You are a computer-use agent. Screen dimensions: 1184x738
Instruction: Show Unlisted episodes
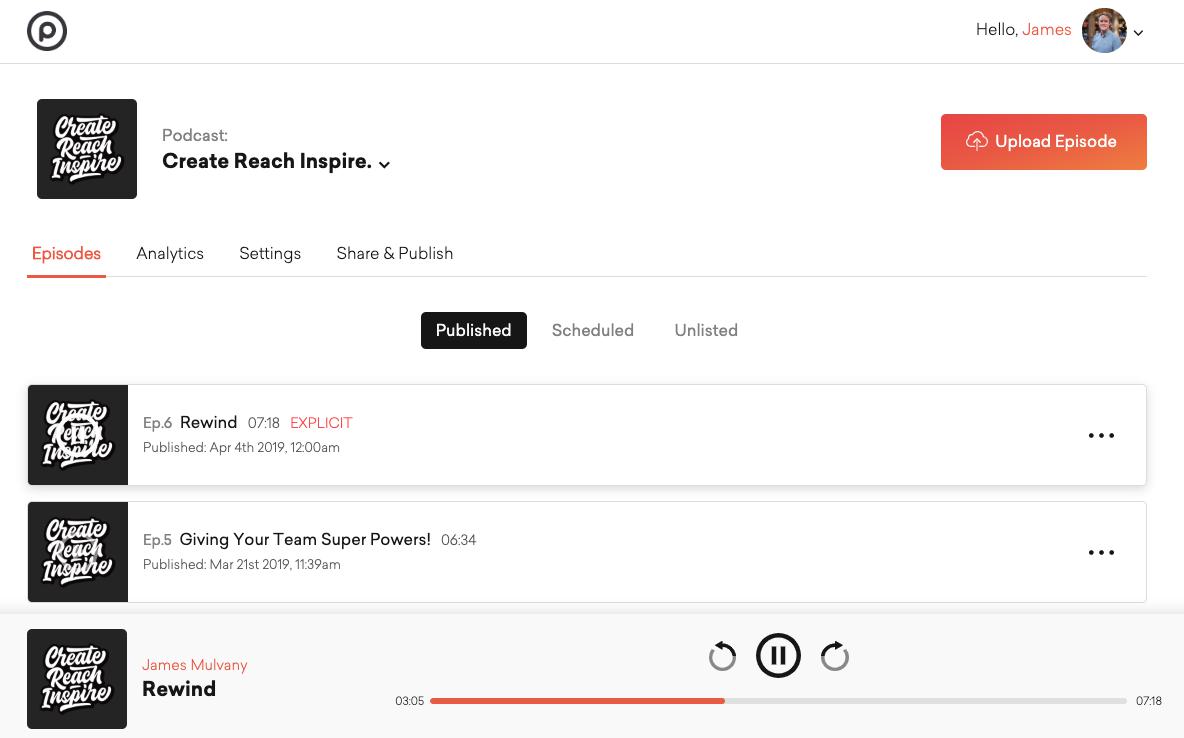(706, 331)
